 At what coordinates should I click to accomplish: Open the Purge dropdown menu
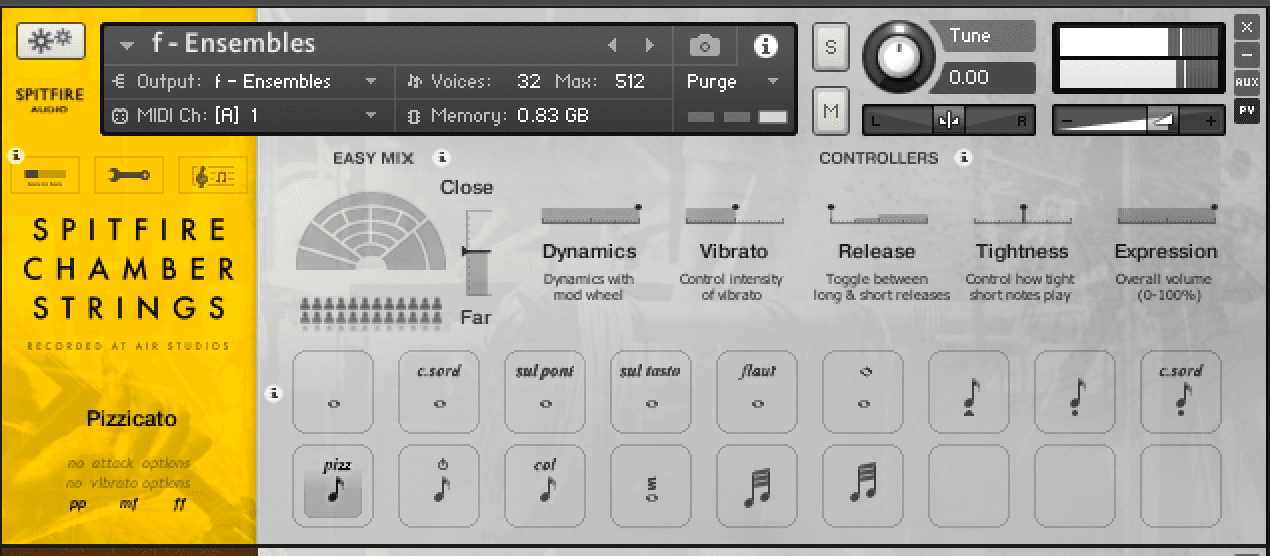773,82
